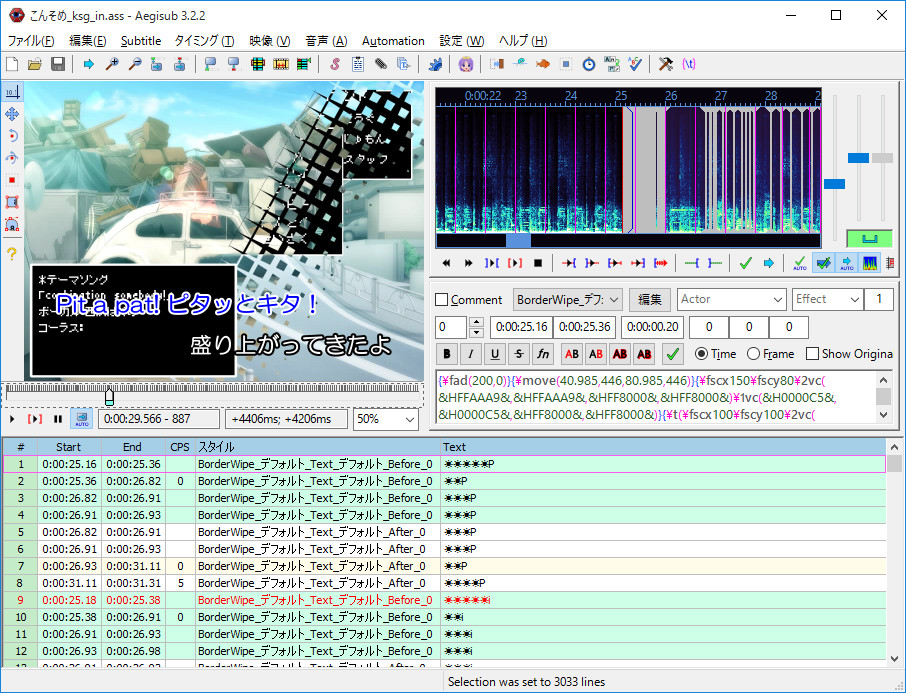Open the Properties document icon
The height and width of the screenshot is (693, 906).
pos(358,64)
